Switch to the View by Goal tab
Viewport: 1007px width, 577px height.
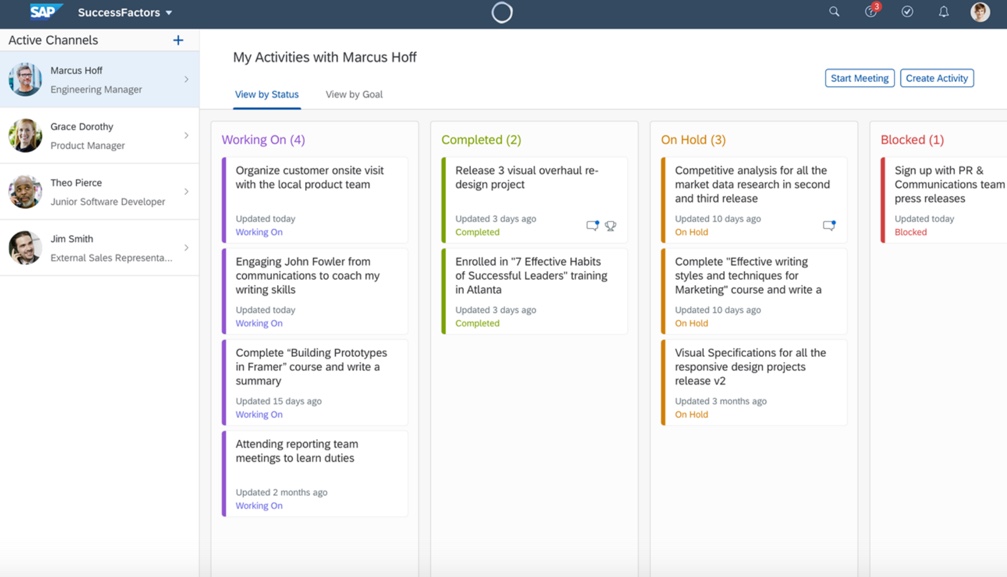352,94
